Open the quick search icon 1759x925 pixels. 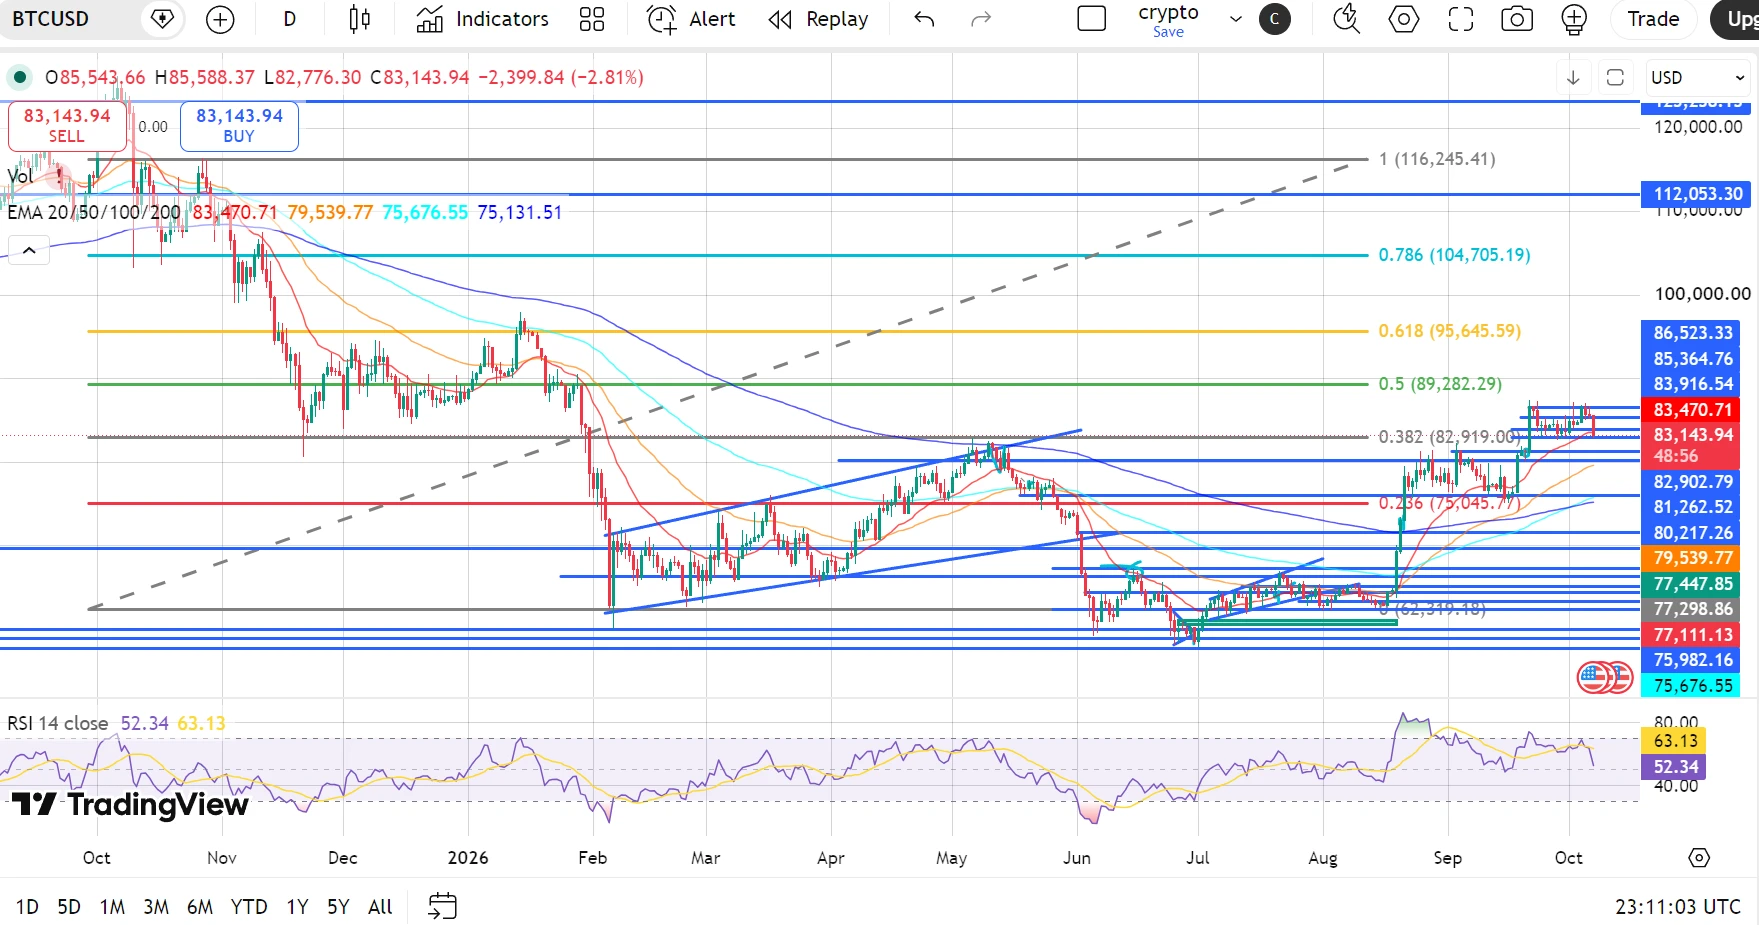[1347, 19]
